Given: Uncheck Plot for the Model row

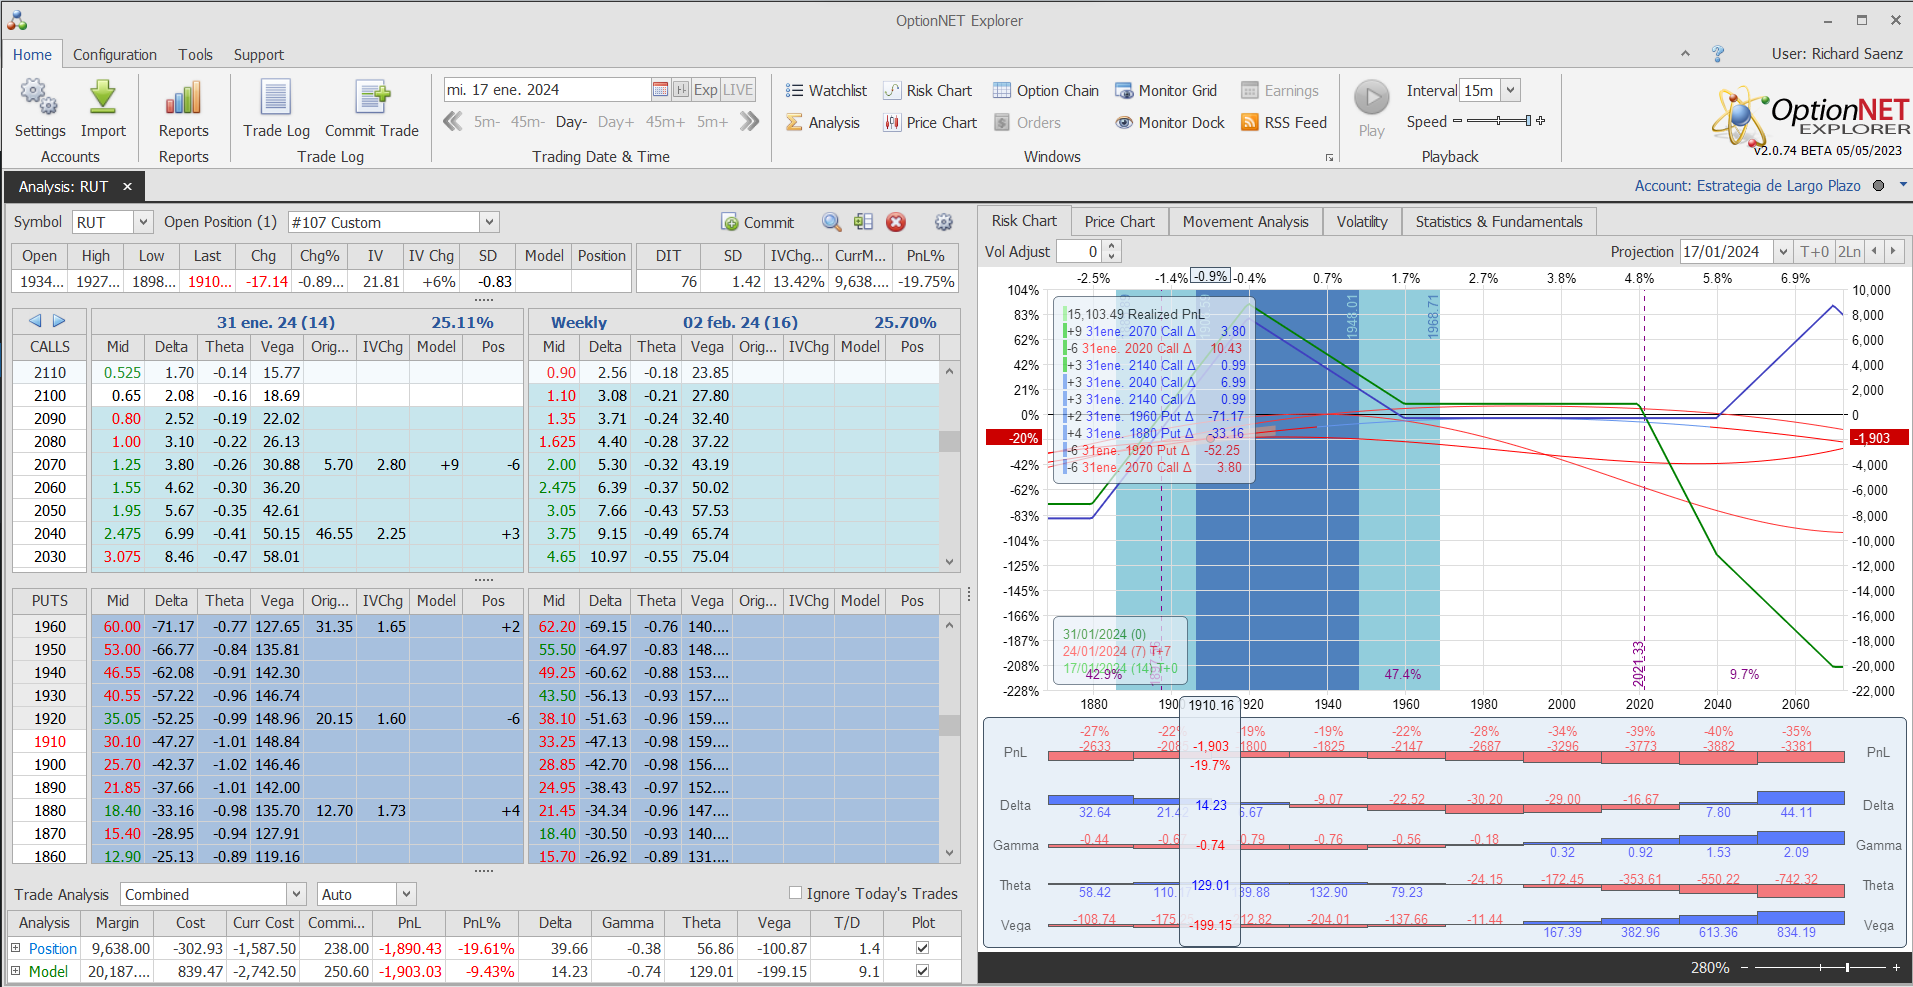Looking at the screenshot, I should (922, 971).
